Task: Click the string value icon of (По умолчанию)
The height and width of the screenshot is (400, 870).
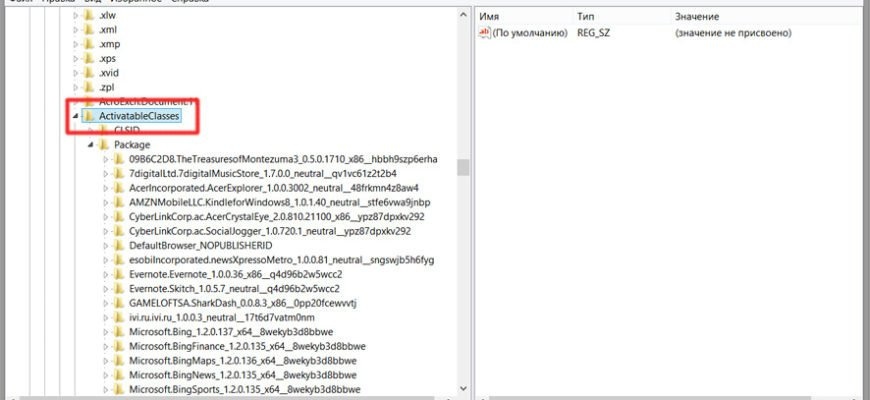Action: pyautogui.click(x=484, y=33)
